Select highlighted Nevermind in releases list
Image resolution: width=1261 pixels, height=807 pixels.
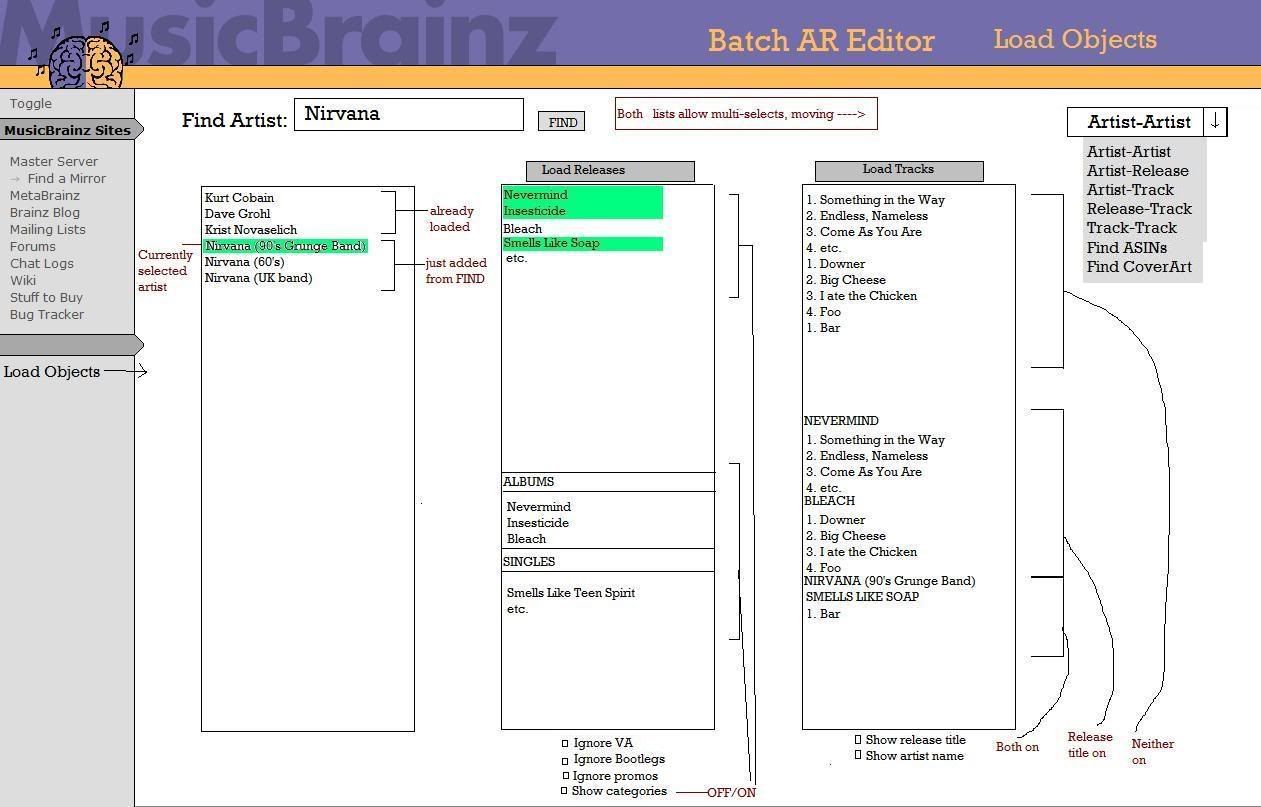583,195
